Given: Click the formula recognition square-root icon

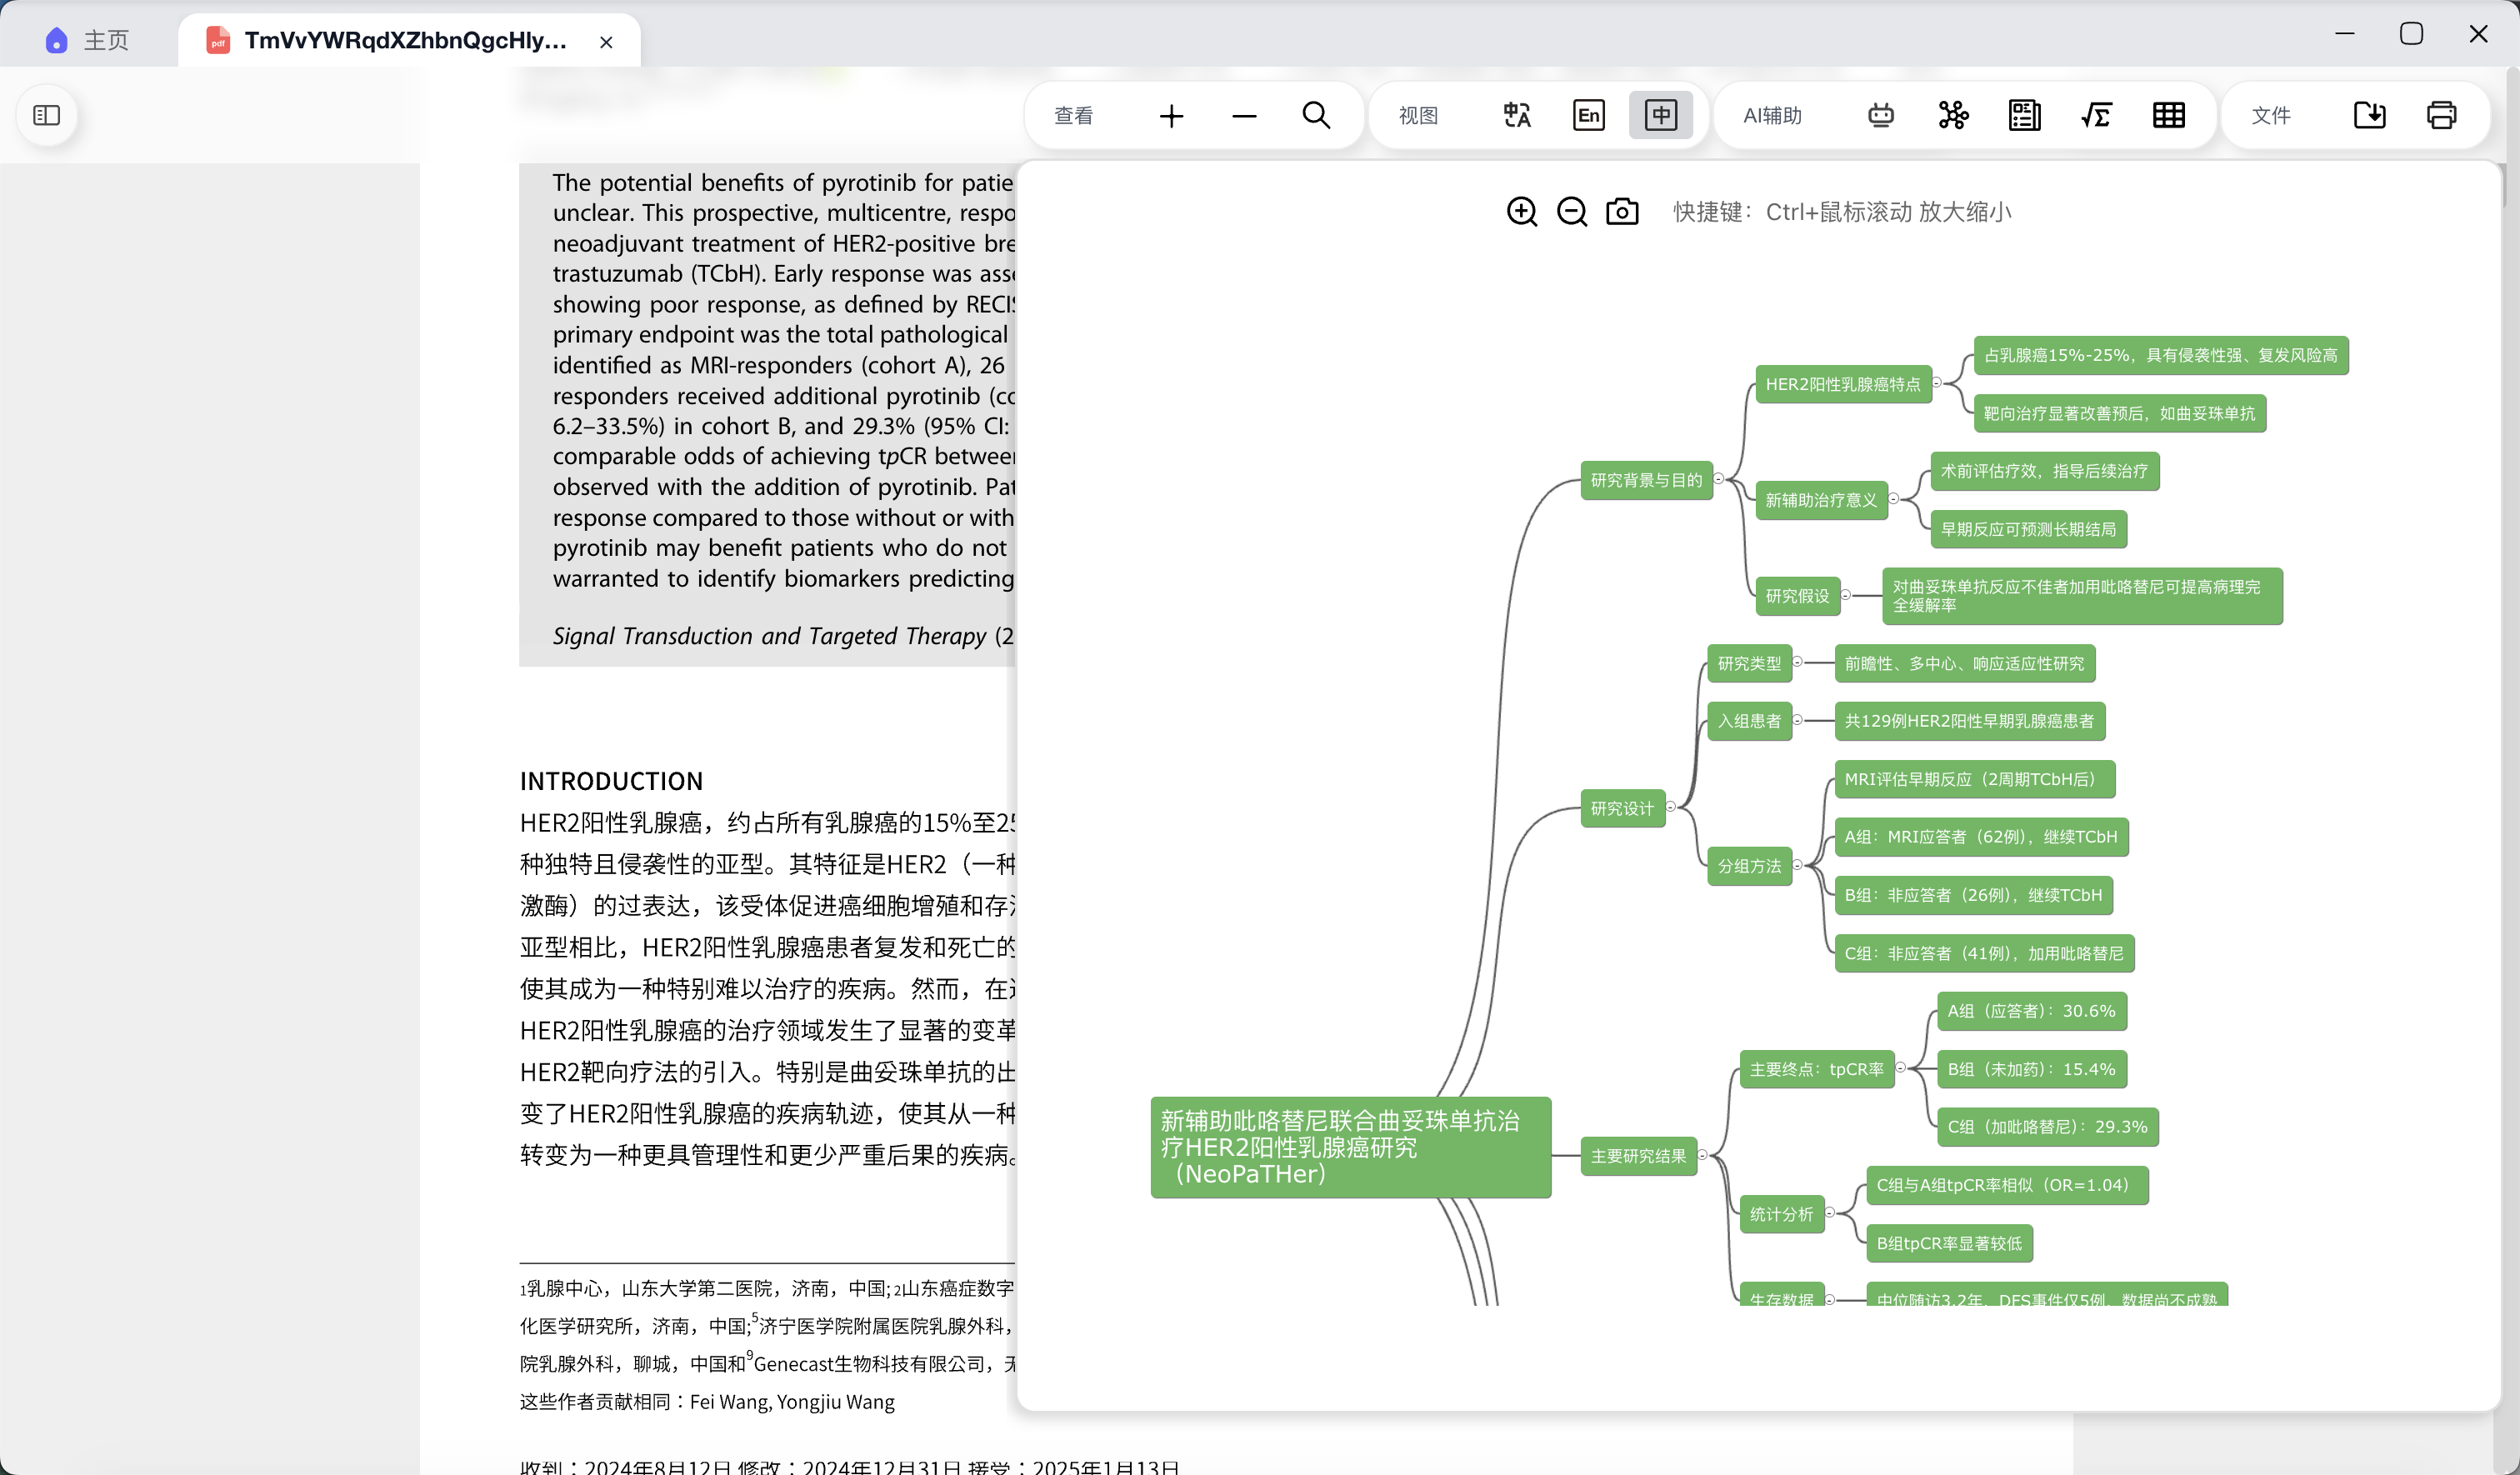Looking at the screenshot, I should pos(2096,116).
